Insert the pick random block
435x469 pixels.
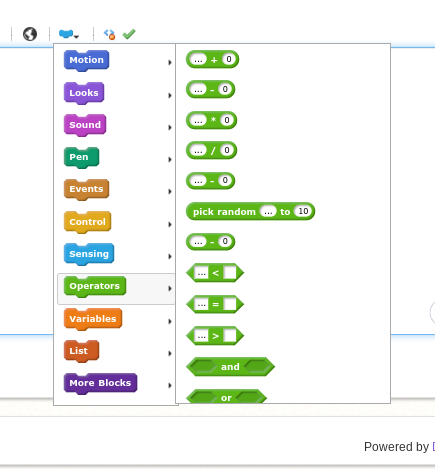(x=250, y=211)
